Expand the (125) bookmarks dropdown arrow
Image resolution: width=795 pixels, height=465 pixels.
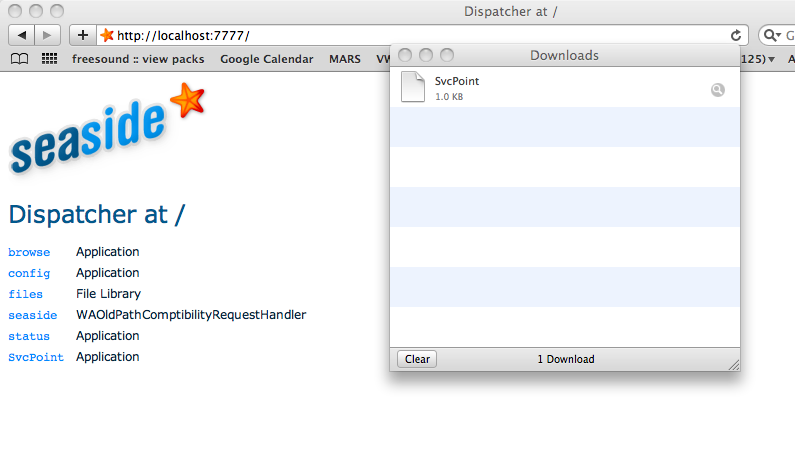coord(771,59)
